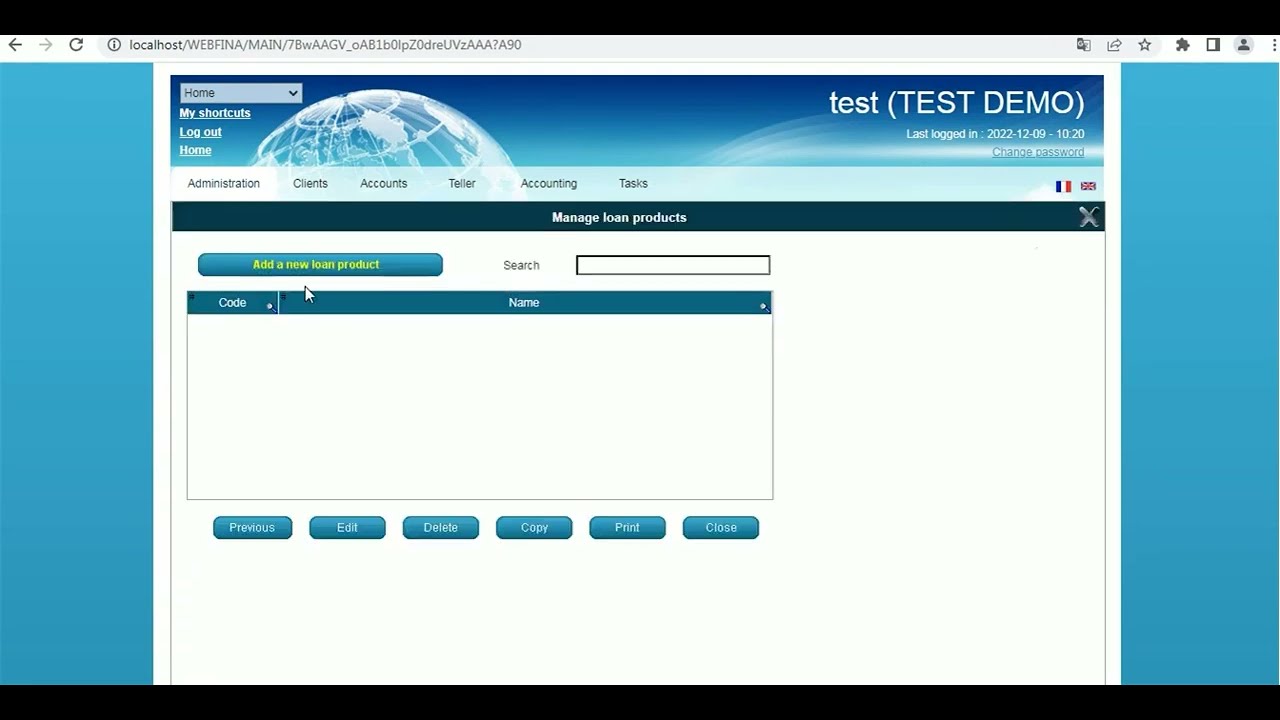Click the browser back arrow
1280x720 pixels.
tap(15, 45)
